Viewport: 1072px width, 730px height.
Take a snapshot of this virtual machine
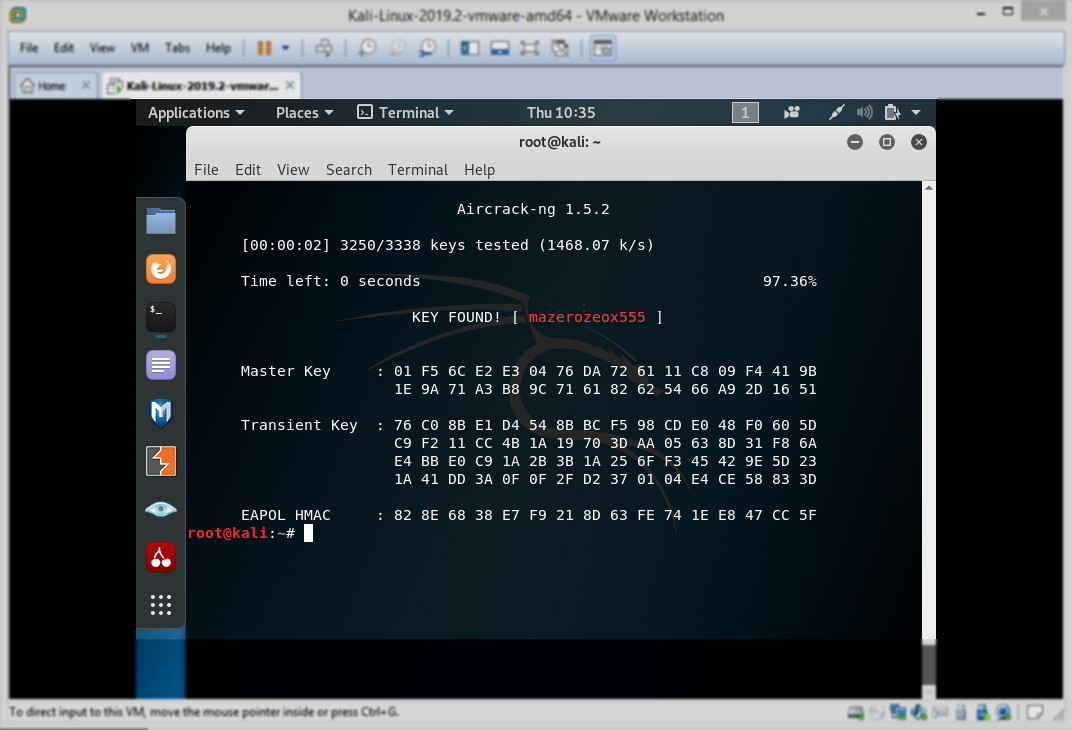pyautogui.click(x=367, y=48)
